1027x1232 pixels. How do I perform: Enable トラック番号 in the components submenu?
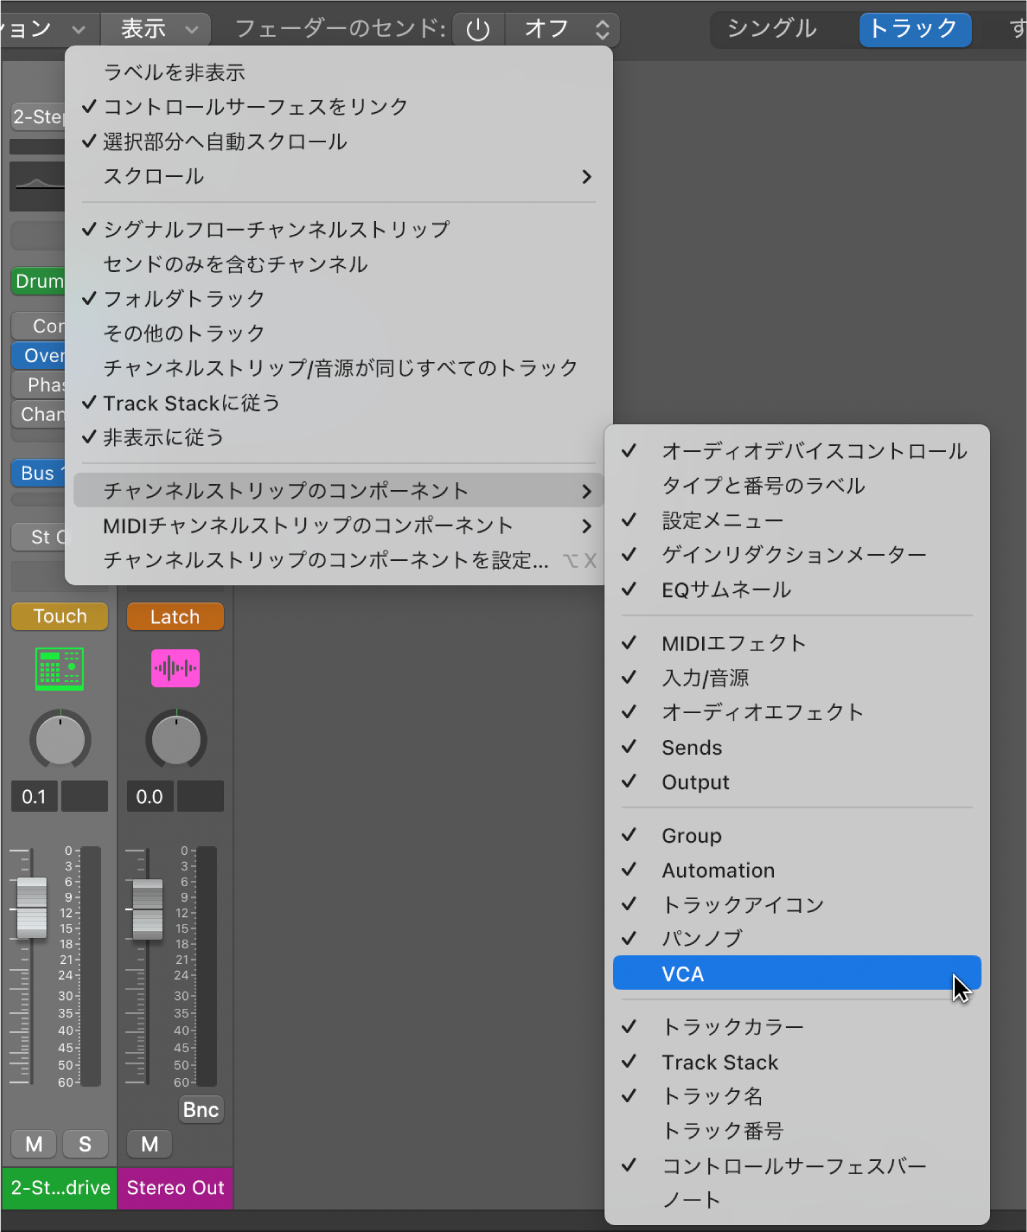tap(712, 1131)
